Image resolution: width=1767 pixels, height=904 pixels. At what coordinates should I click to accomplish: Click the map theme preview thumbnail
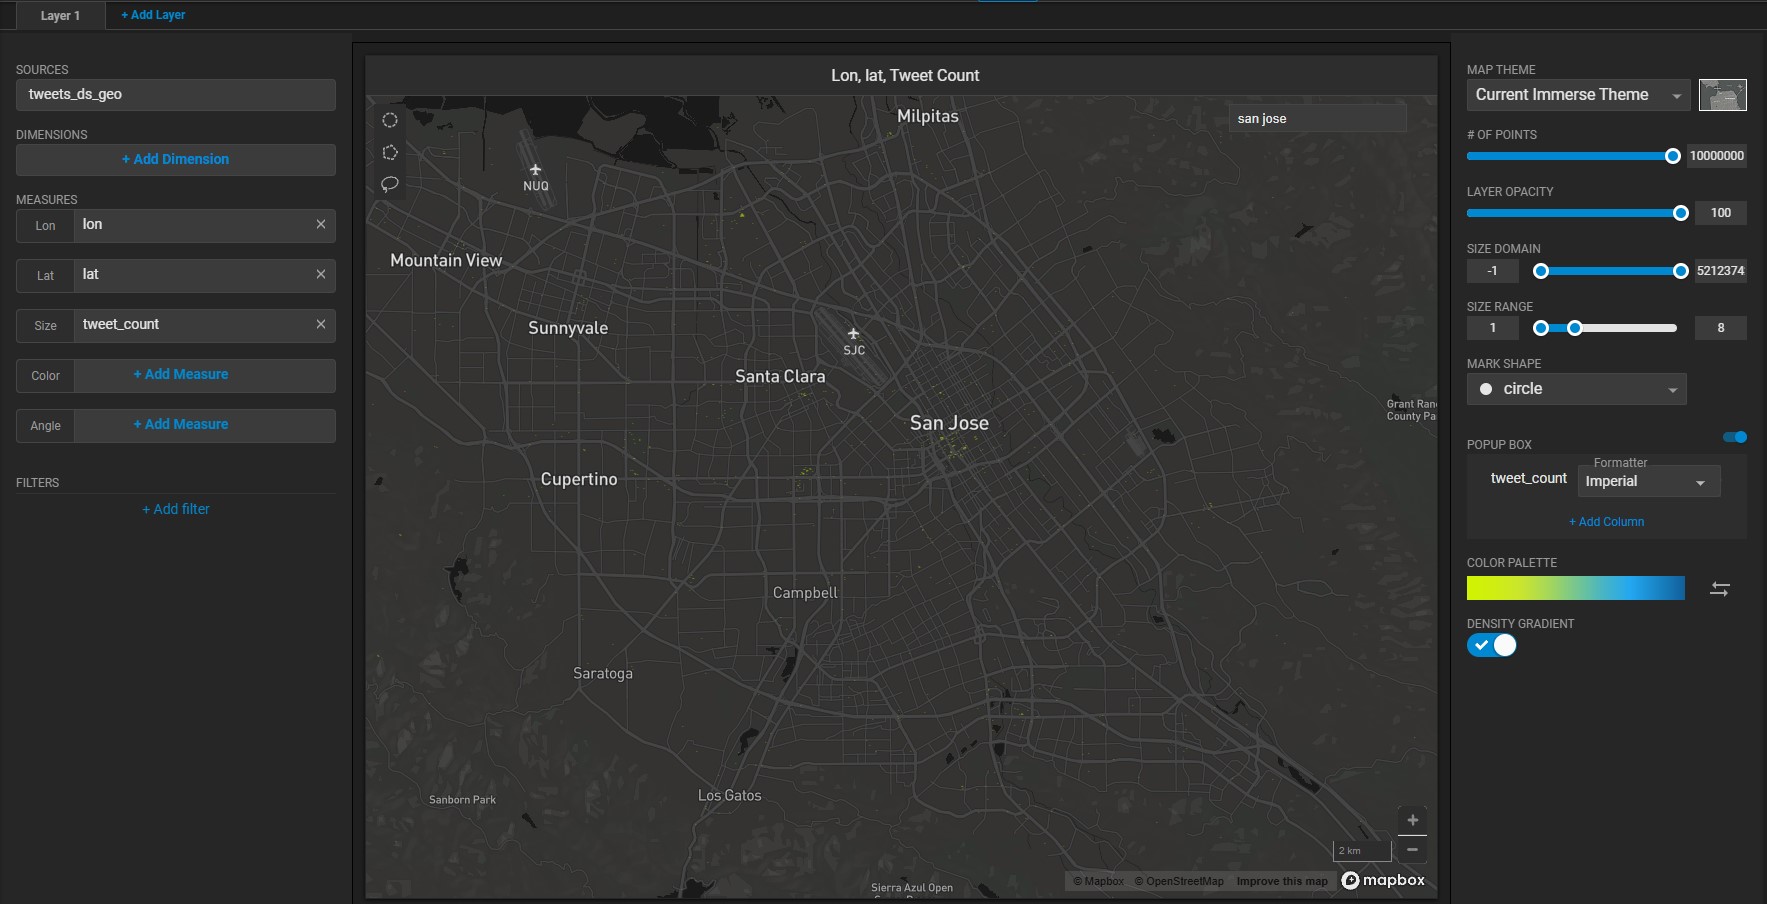[x=1722, y=95]
